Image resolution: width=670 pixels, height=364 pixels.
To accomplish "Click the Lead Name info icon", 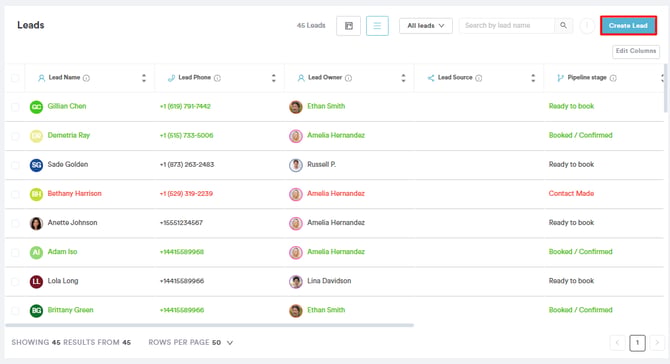I will pos(86,78).
